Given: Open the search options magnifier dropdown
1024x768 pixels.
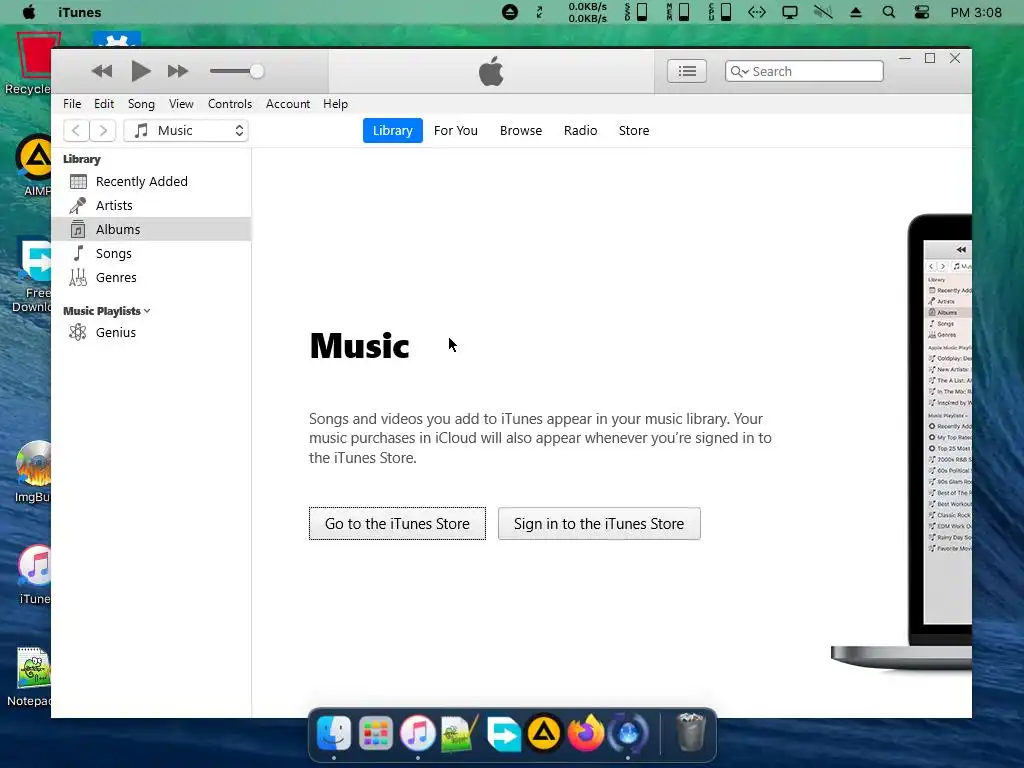Looking at the screenshot, I should click(739, 71).
